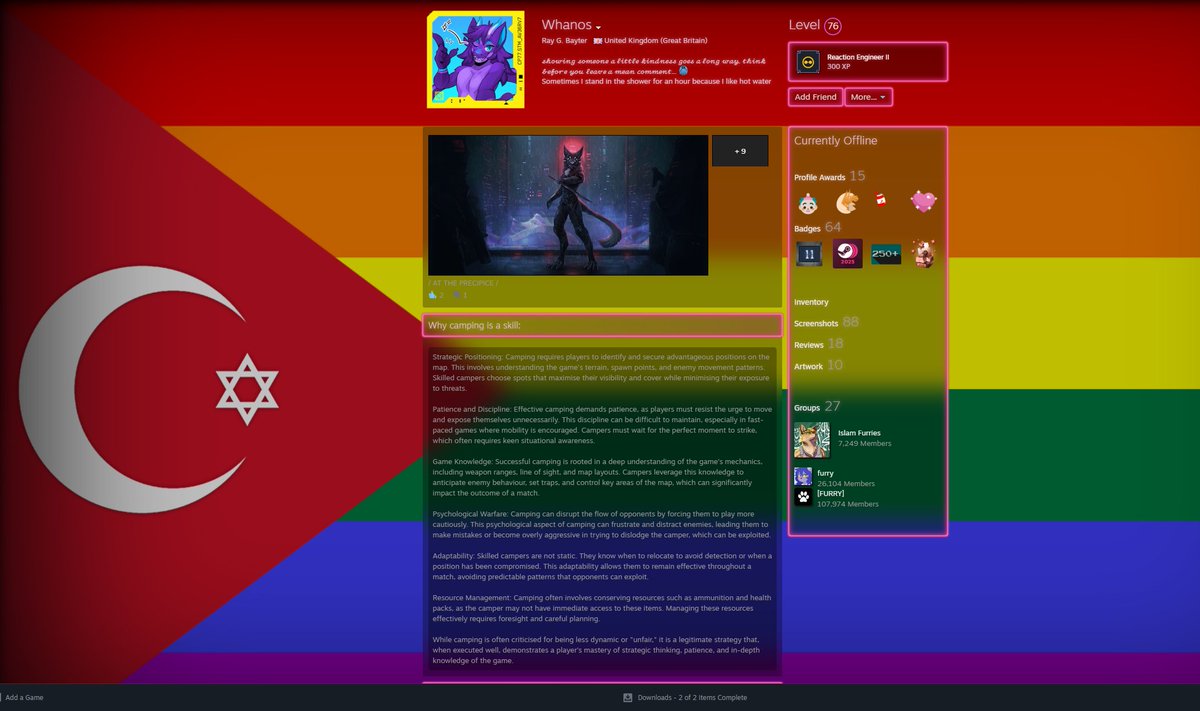Click the thumbs-up icon under the artwork
The image size is (1200, 711).
pyautogui.click(x=433, y=295)
